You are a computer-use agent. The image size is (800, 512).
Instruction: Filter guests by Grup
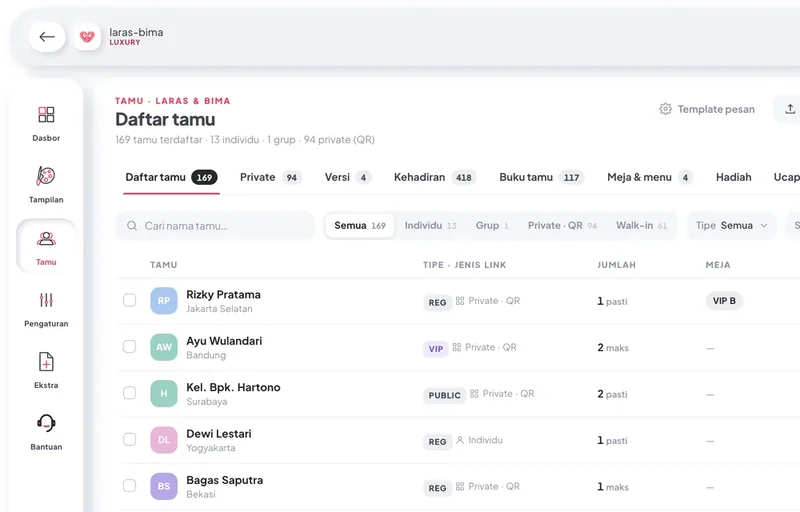coord(492,225)
